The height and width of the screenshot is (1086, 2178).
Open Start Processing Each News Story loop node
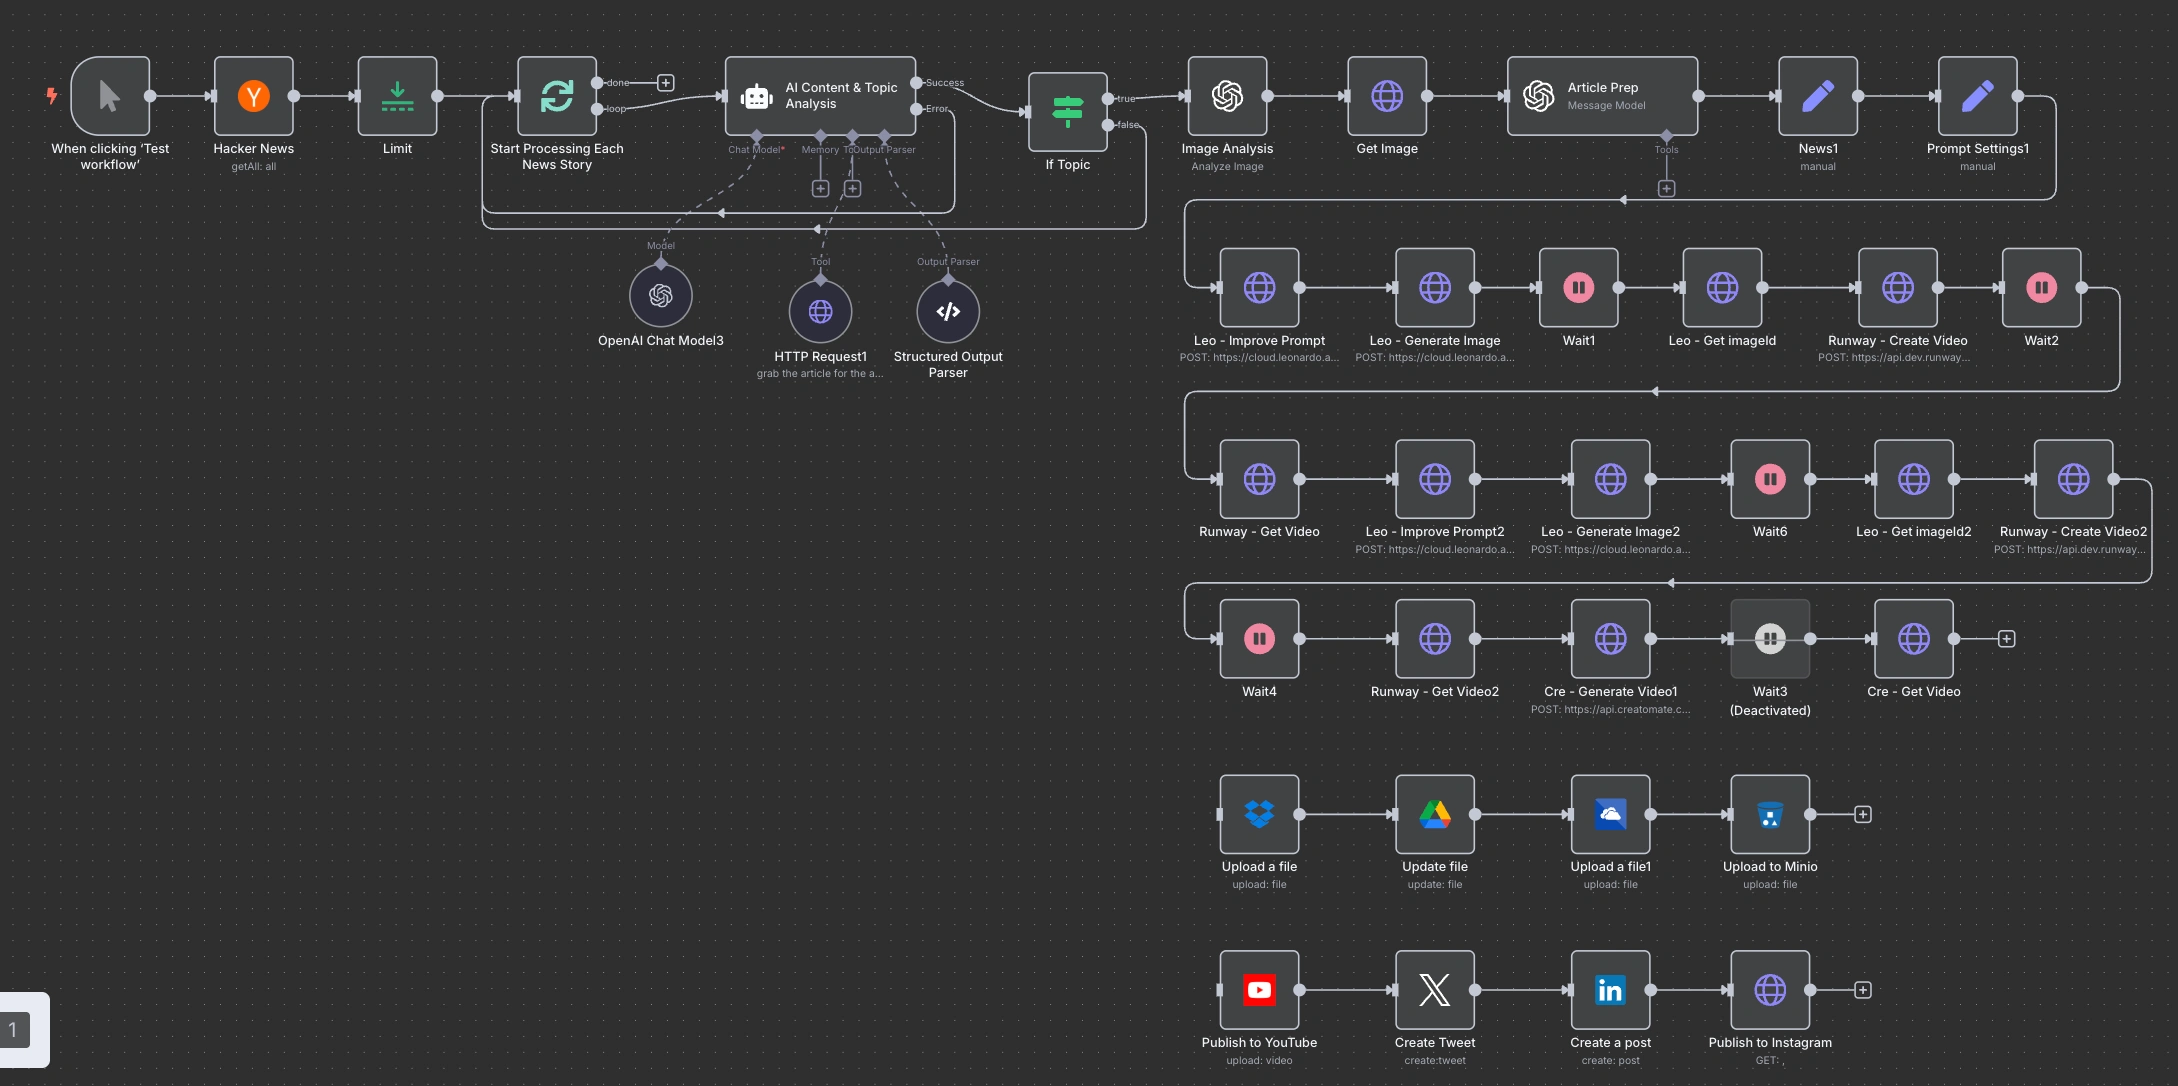pyautogui.click(x=557, y=96)
